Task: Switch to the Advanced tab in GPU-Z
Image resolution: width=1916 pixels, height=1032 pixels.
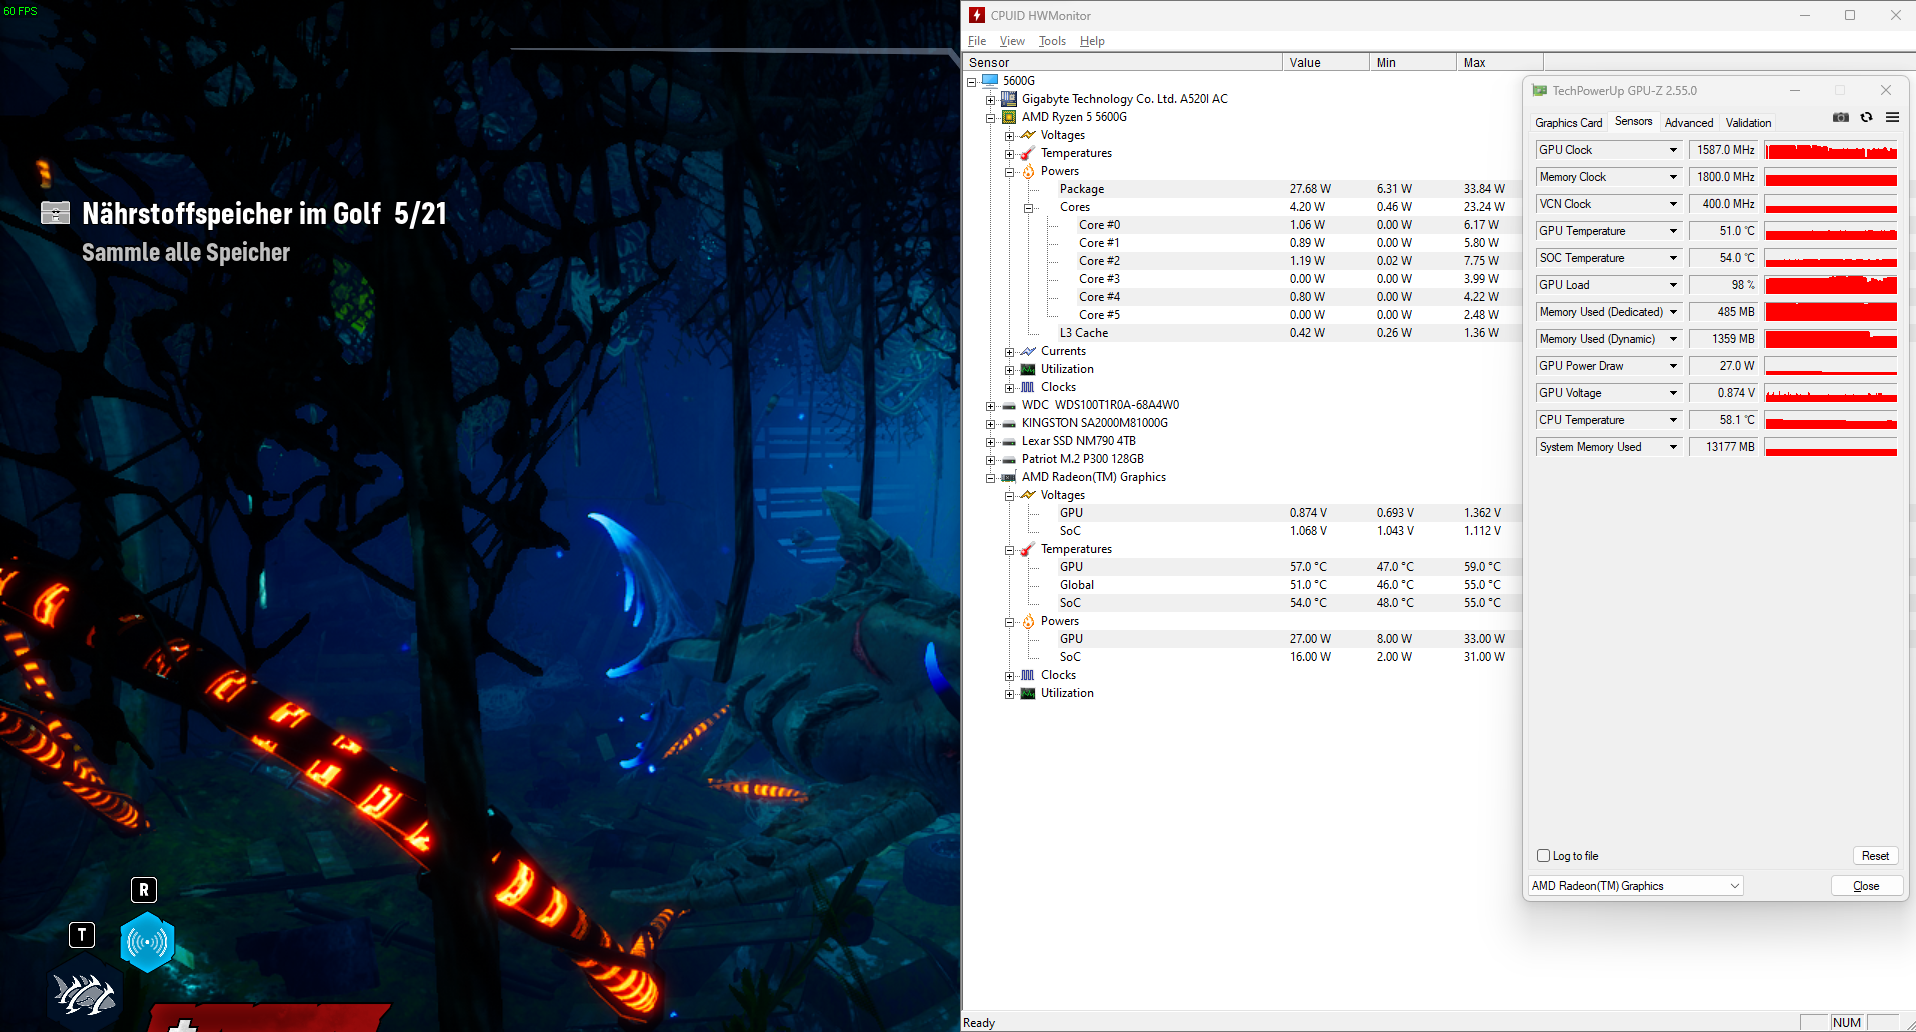Action: coord(1689,122)
